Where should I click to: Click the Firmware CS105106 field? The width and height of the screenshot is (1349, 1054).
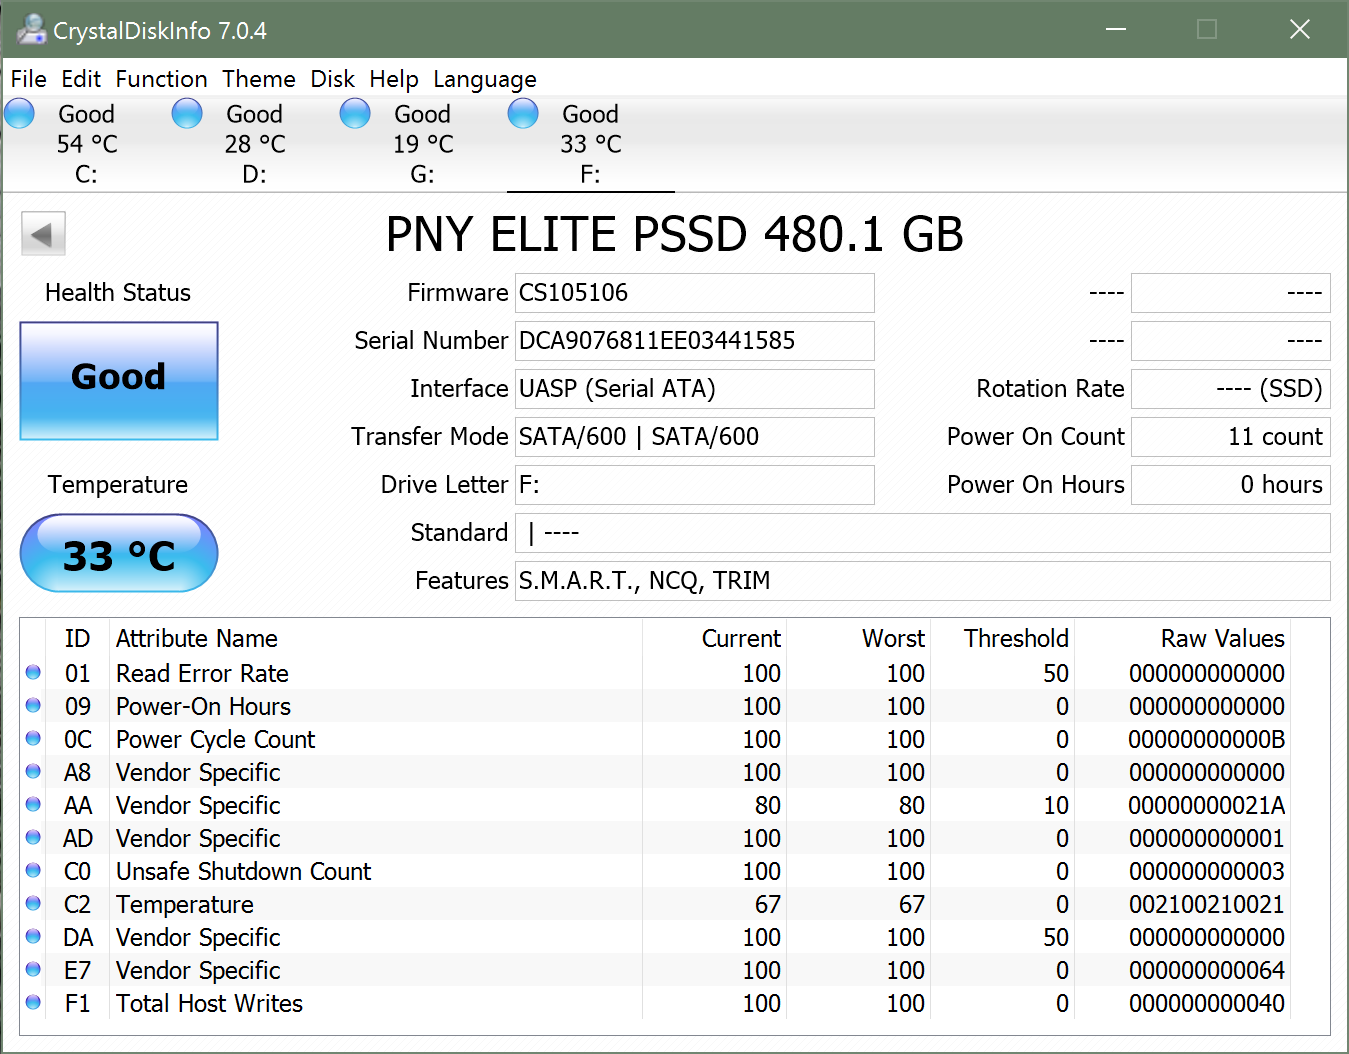[x=694, y=293]
